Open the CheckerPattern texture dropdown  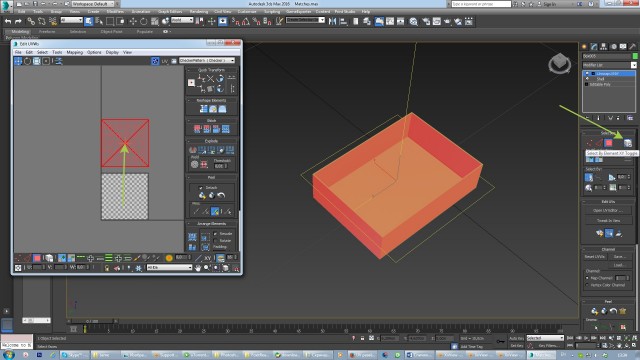pyautogui.click(x=207, y=60)
